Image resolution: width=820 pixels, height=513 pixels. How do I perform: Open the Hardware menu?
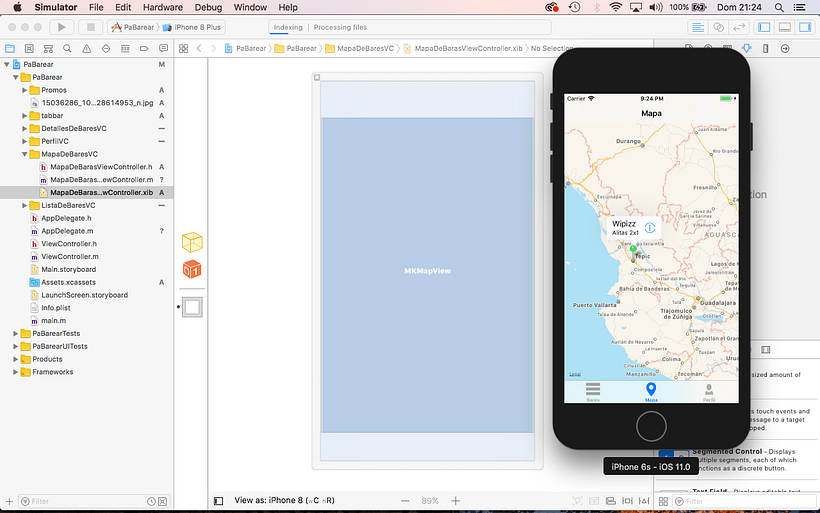coord(163,7)
